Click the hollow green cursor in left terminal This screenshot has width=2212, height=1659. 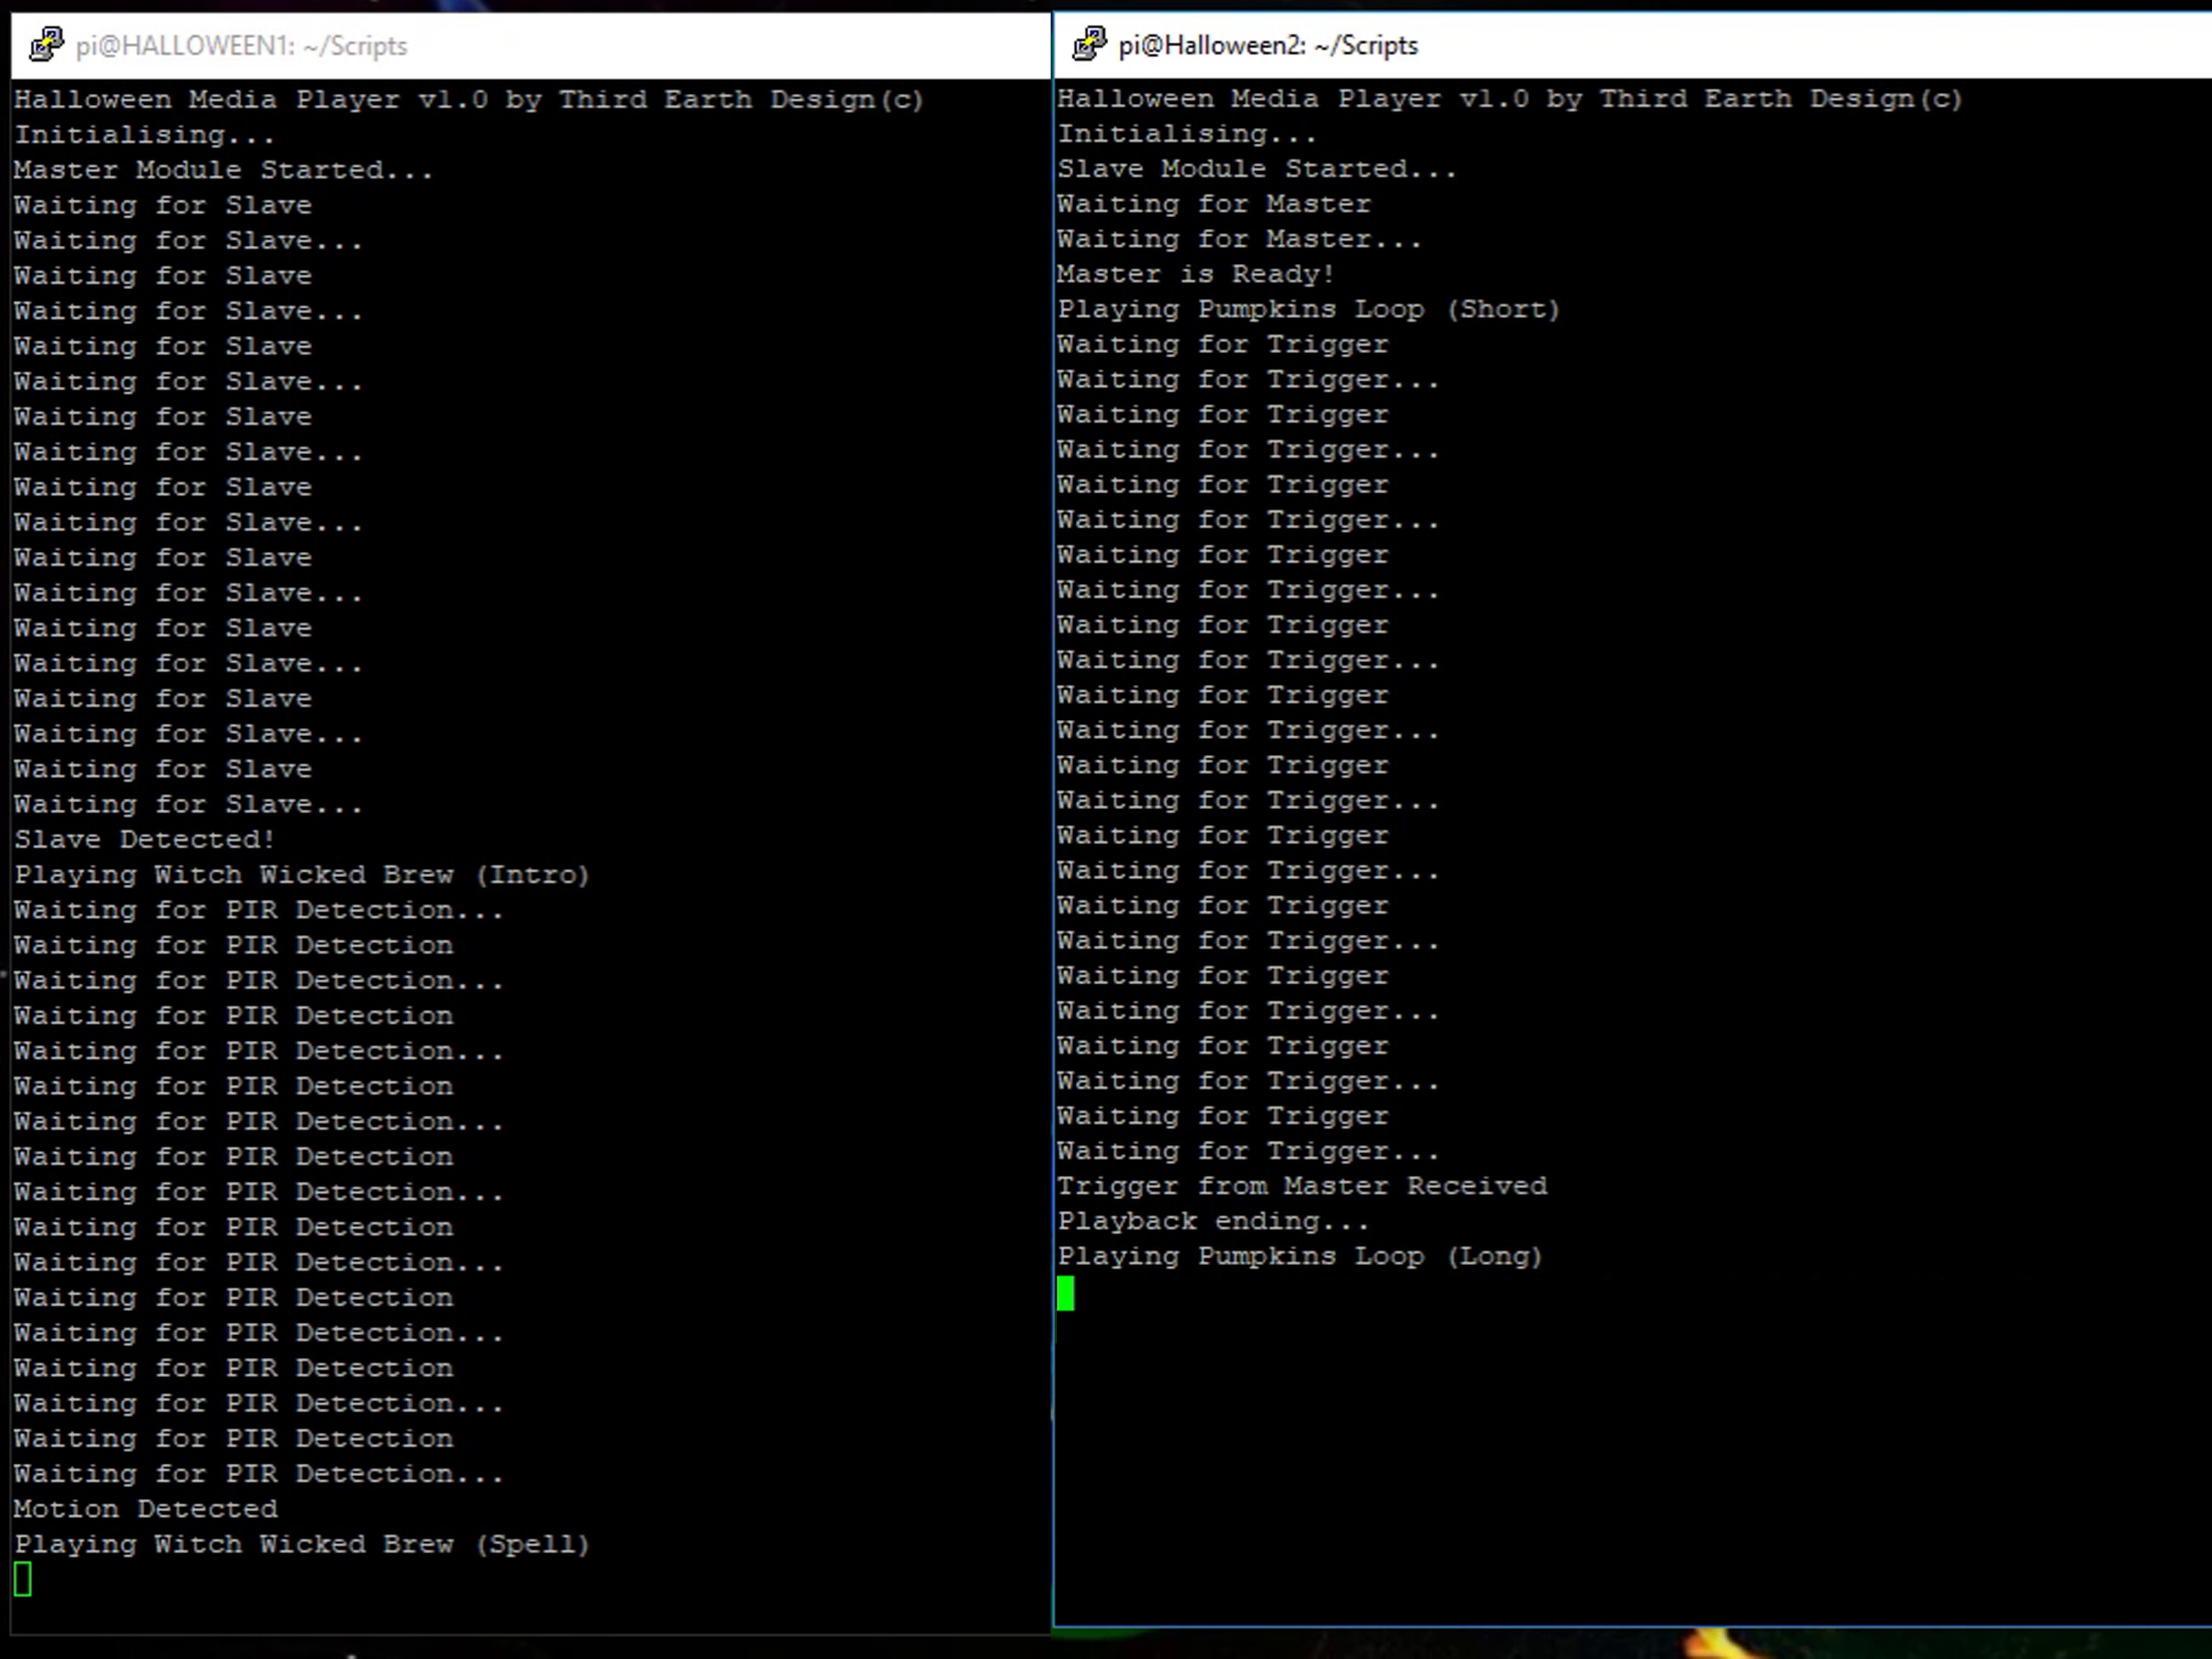(23, 1580)
